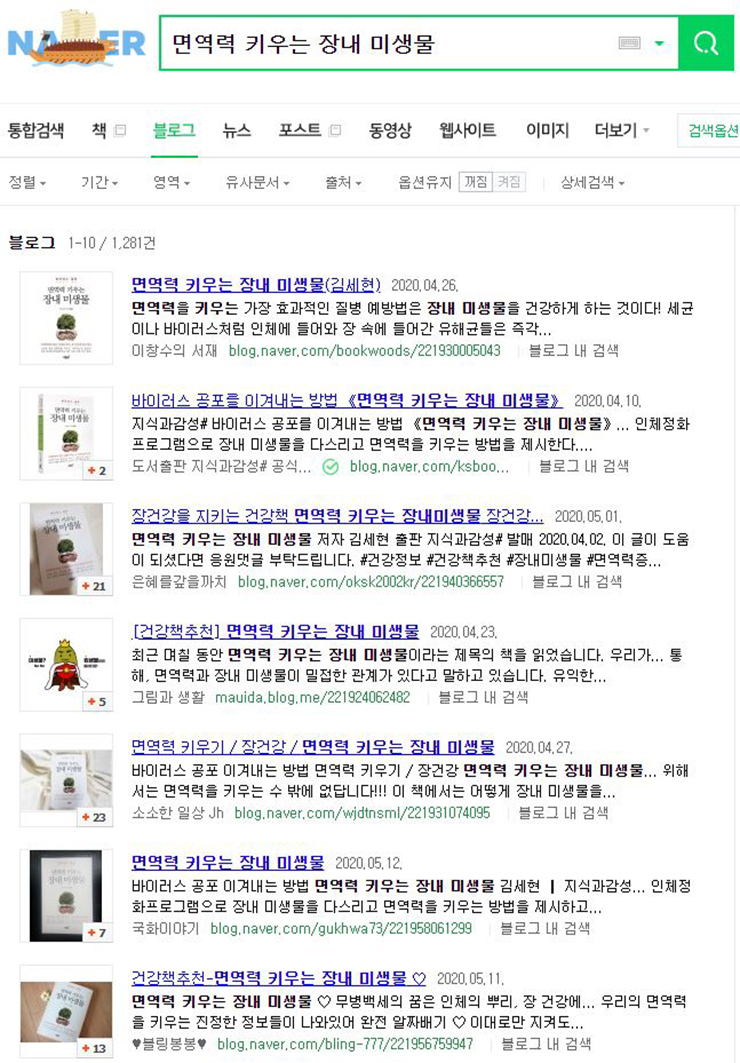The height and width of the screenshot is (1063, 740).
Task: Click the green search magnifier button
Action: click(x=706, y=43)
